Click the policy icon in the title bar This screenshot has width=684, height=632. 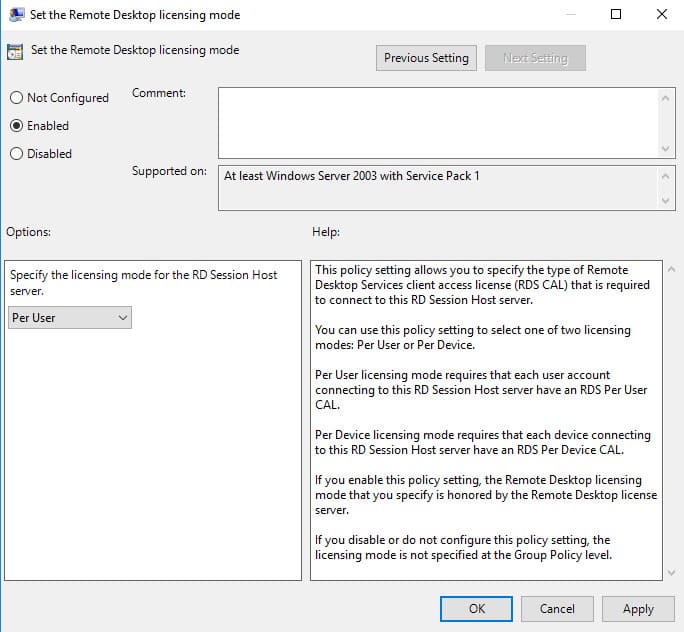(15, 15)
